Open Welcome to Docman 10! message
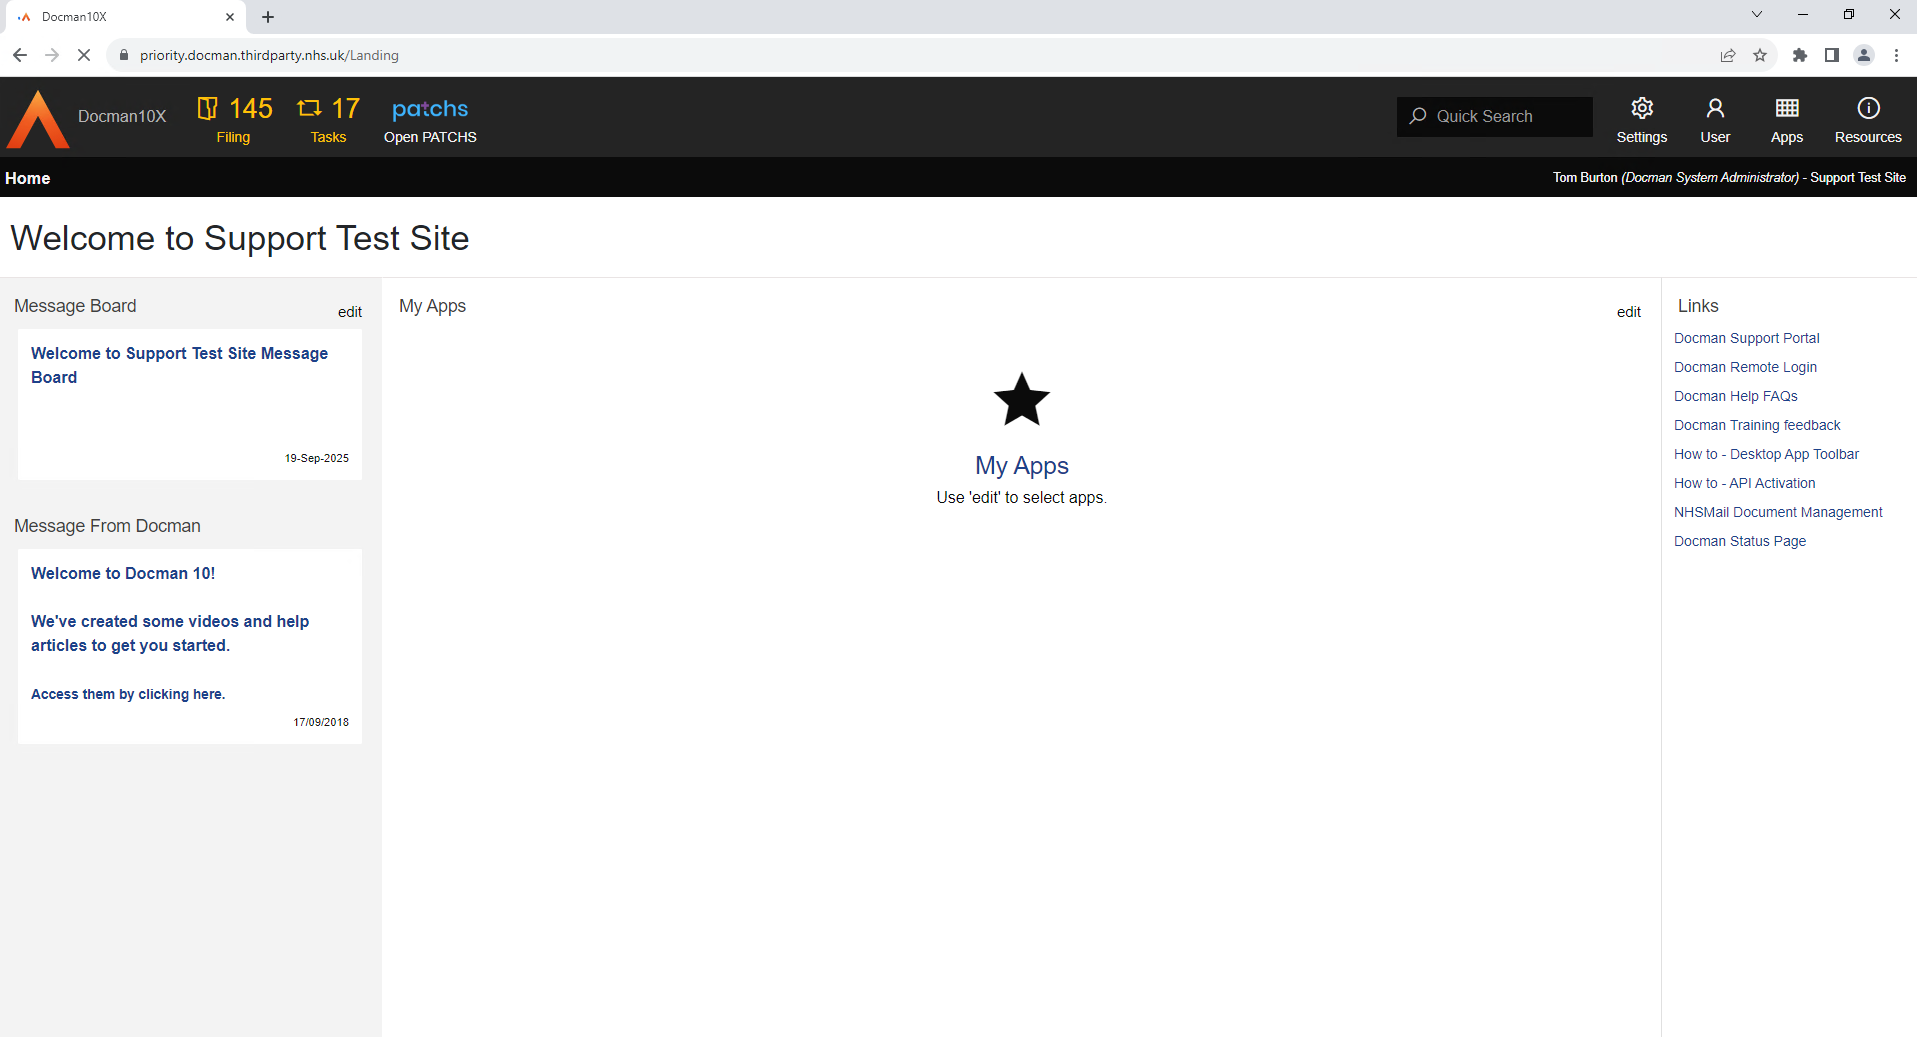The height and width of the screenshot is (1037, 1917). pyautogui.click(x=123, y=573)
